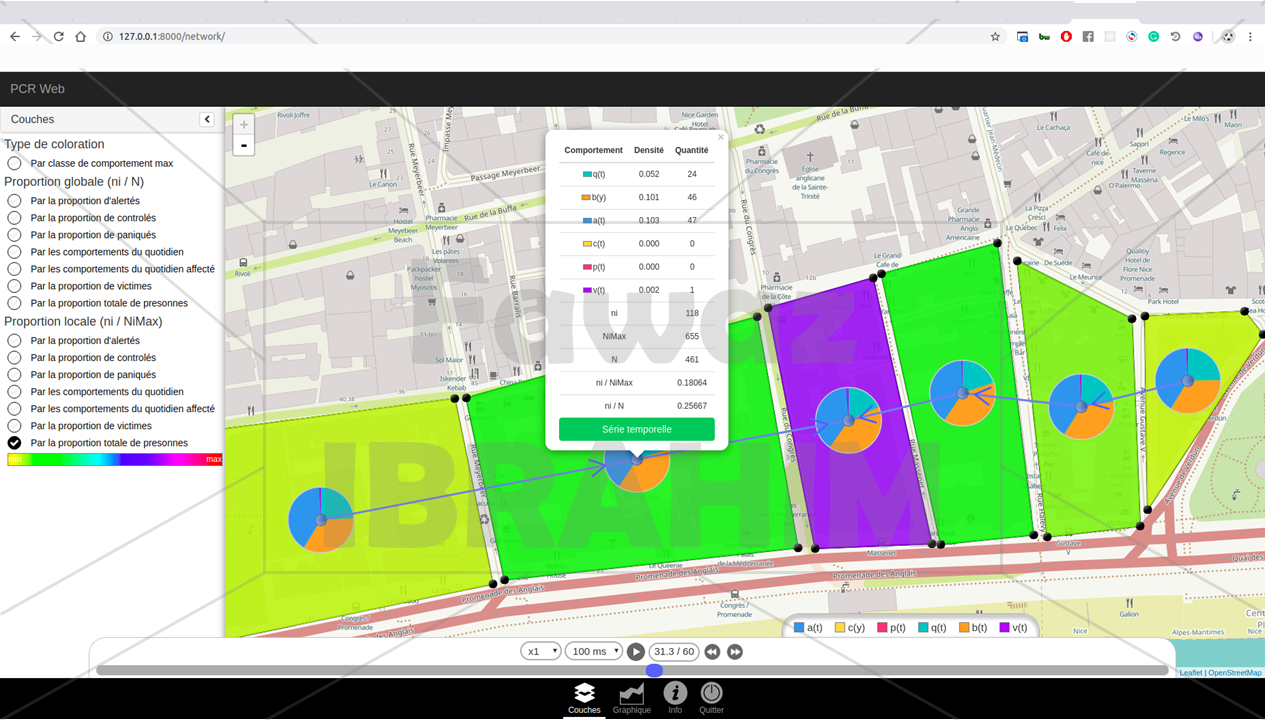Screen dimensions: 1265x720
Task: Zoom in the map with plus button
Action: coord(243,125)
